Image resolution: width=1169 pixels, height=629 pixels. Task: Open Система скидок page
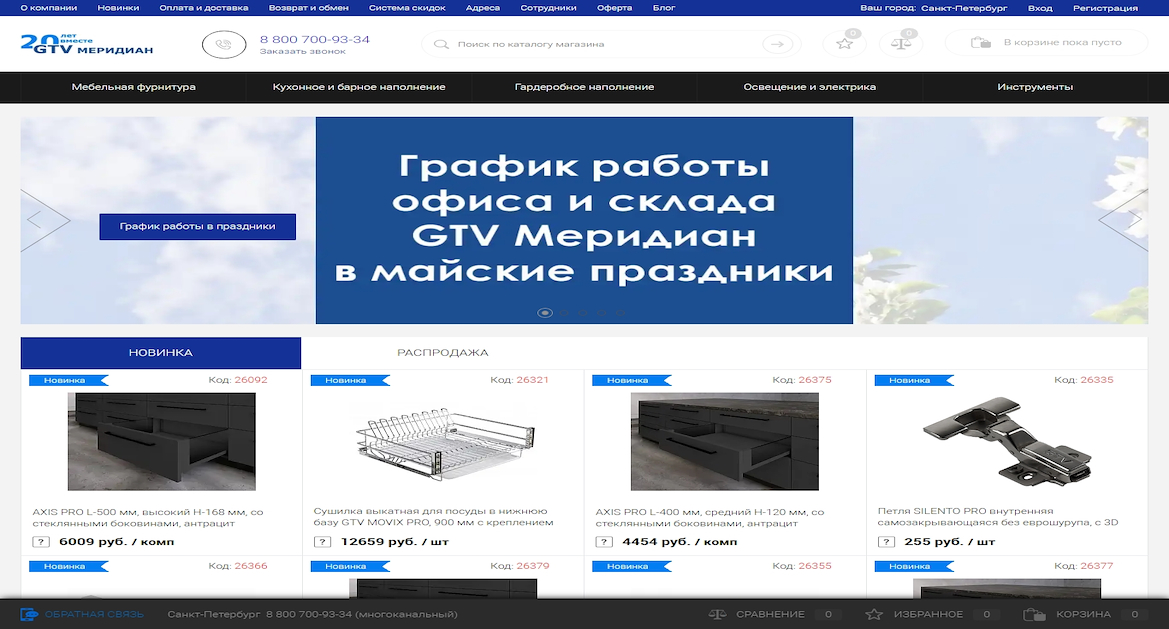point(407,8)
